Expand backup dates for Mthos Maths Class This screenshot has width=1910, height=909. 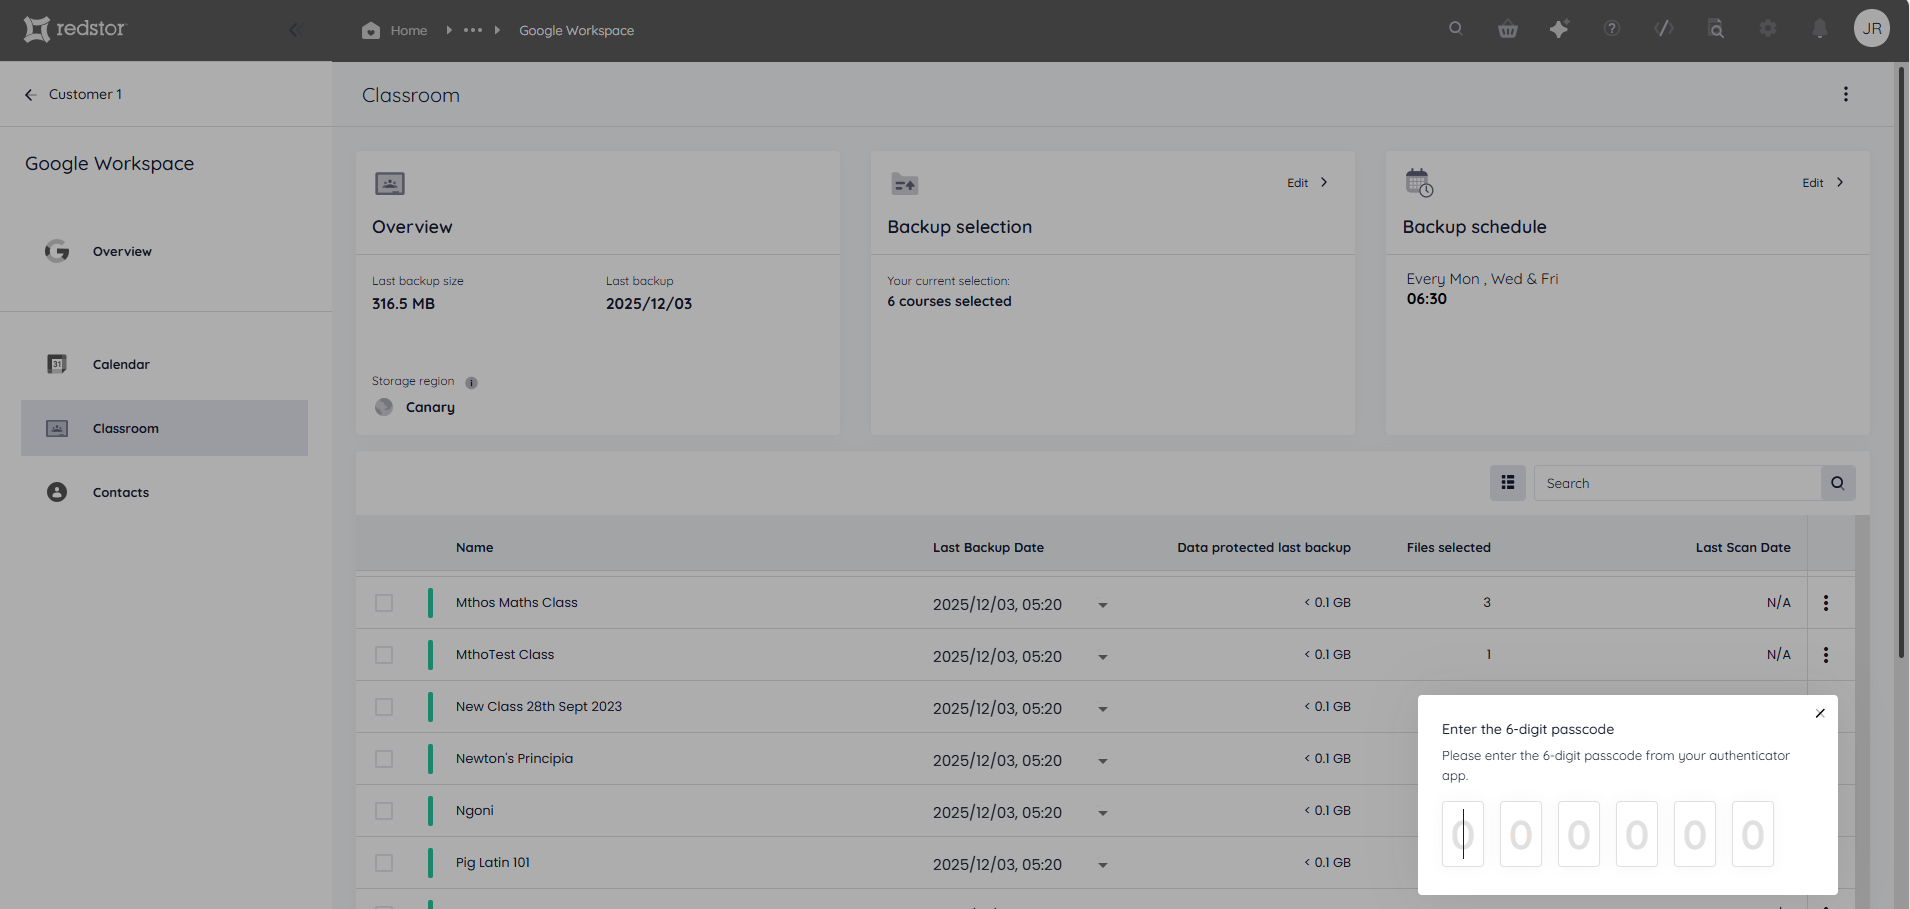click(x=1103, y=605)
